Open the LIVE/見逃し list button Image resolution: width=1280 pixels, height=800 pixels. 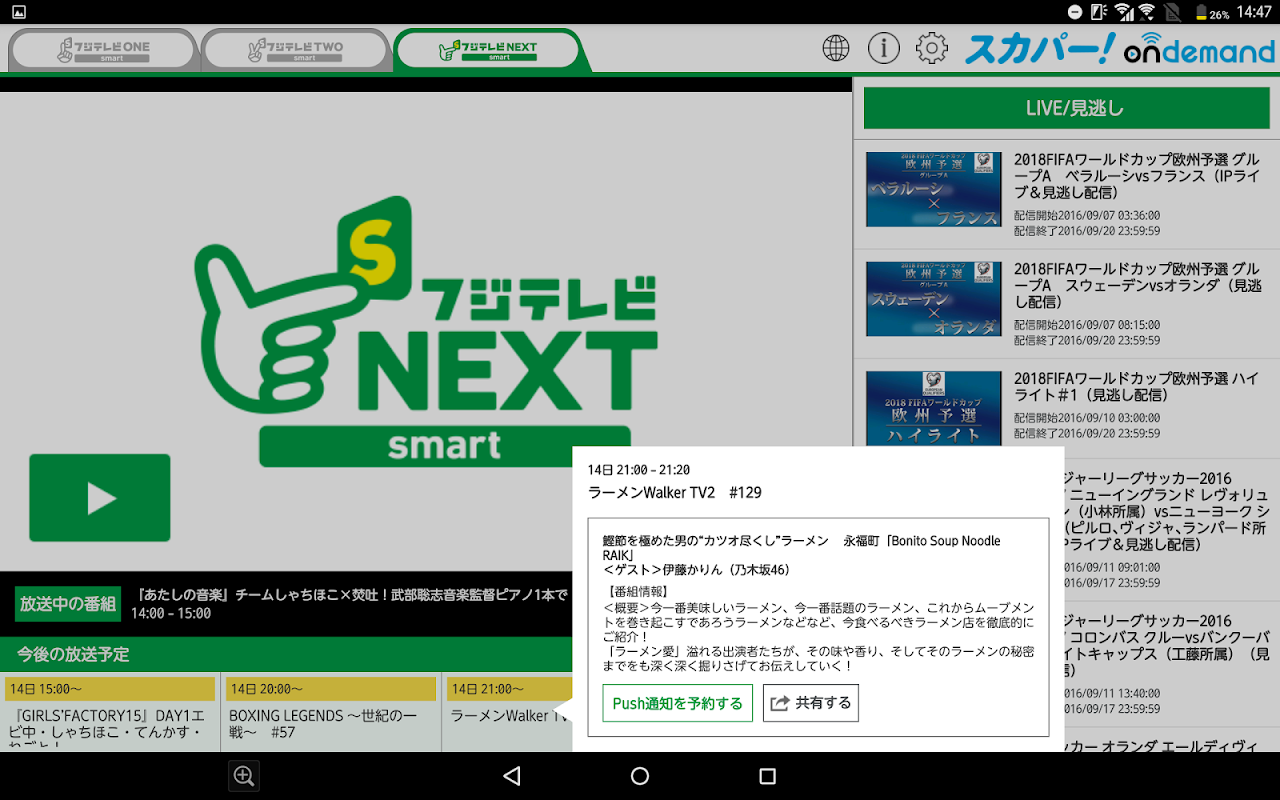pyautogui.click(x=1068, y=108)
